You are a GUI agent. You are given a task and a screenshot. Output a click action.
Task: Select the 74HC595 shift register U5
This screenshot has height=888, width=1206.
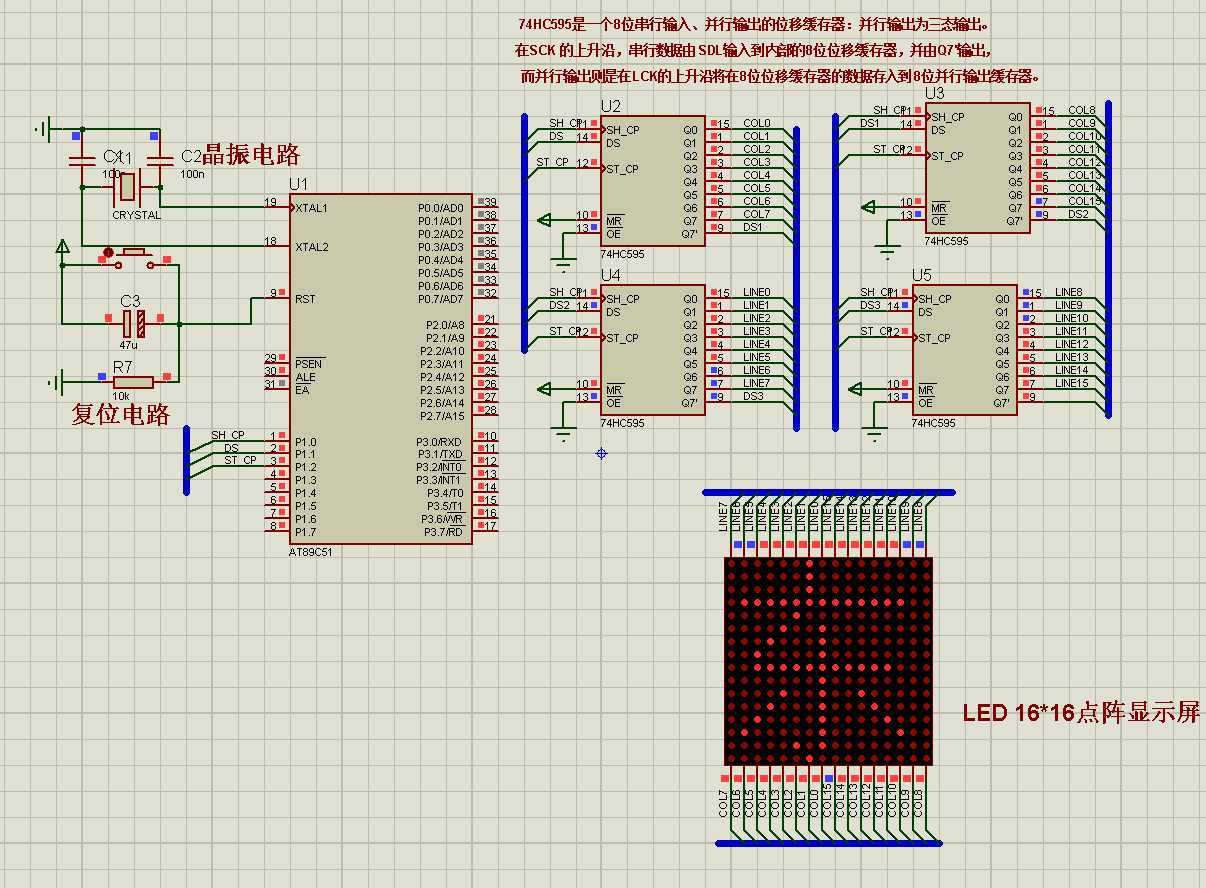click(x=965, y=350)
